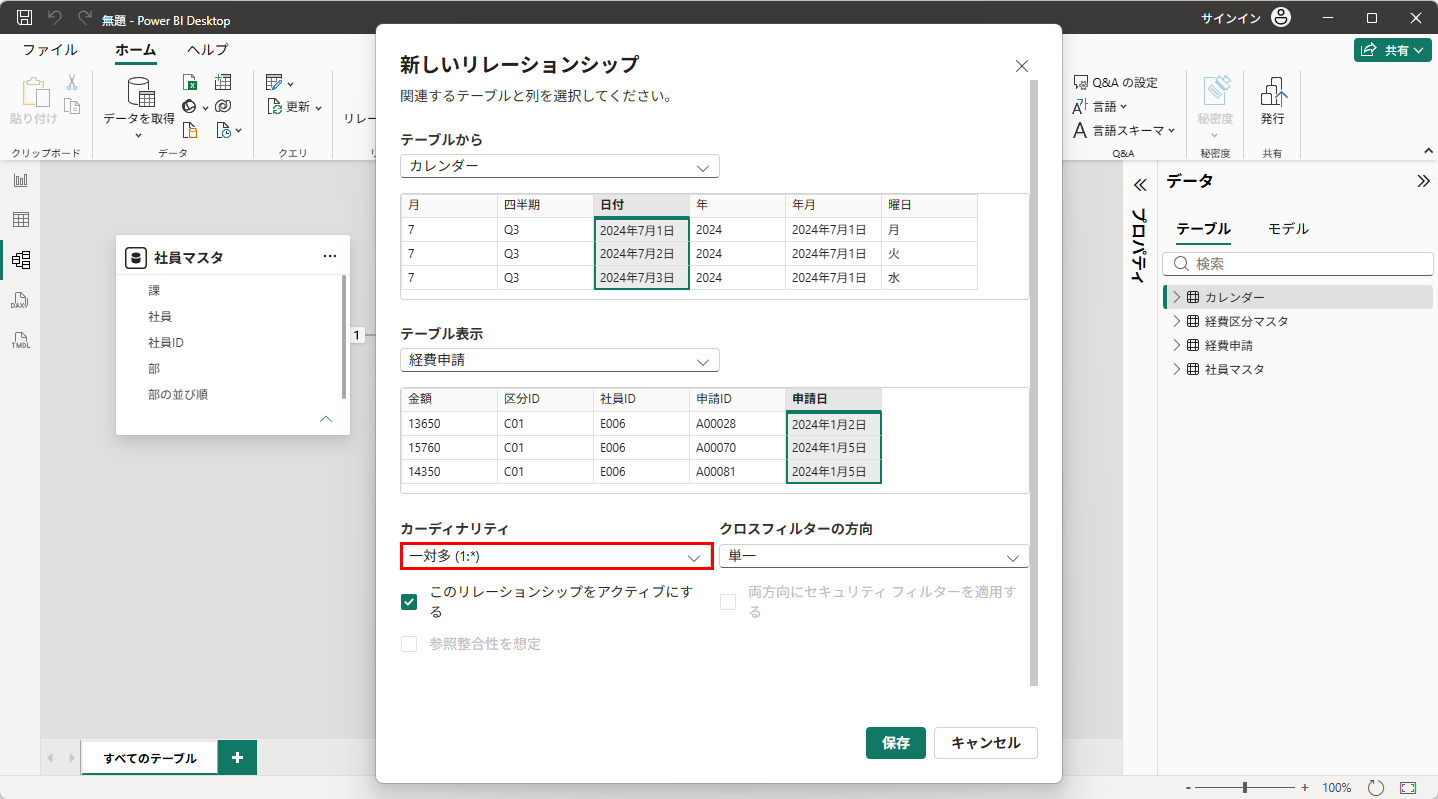Collapse the ribbon with the up caret

point(1428,151)
